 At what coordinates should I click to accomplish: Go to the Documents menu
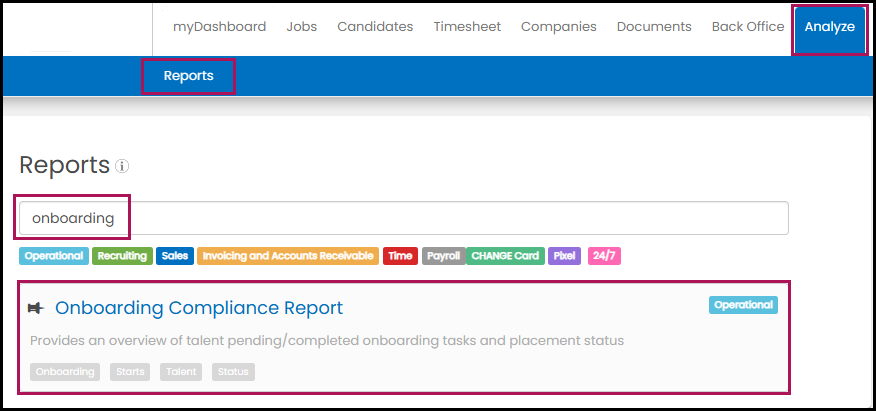(x=654, y=27)
